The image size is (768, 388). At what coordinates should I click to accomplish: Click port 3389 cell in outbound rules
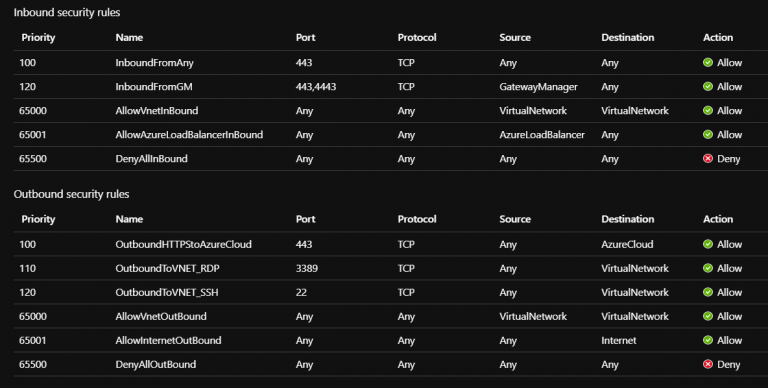pos(307,268)
